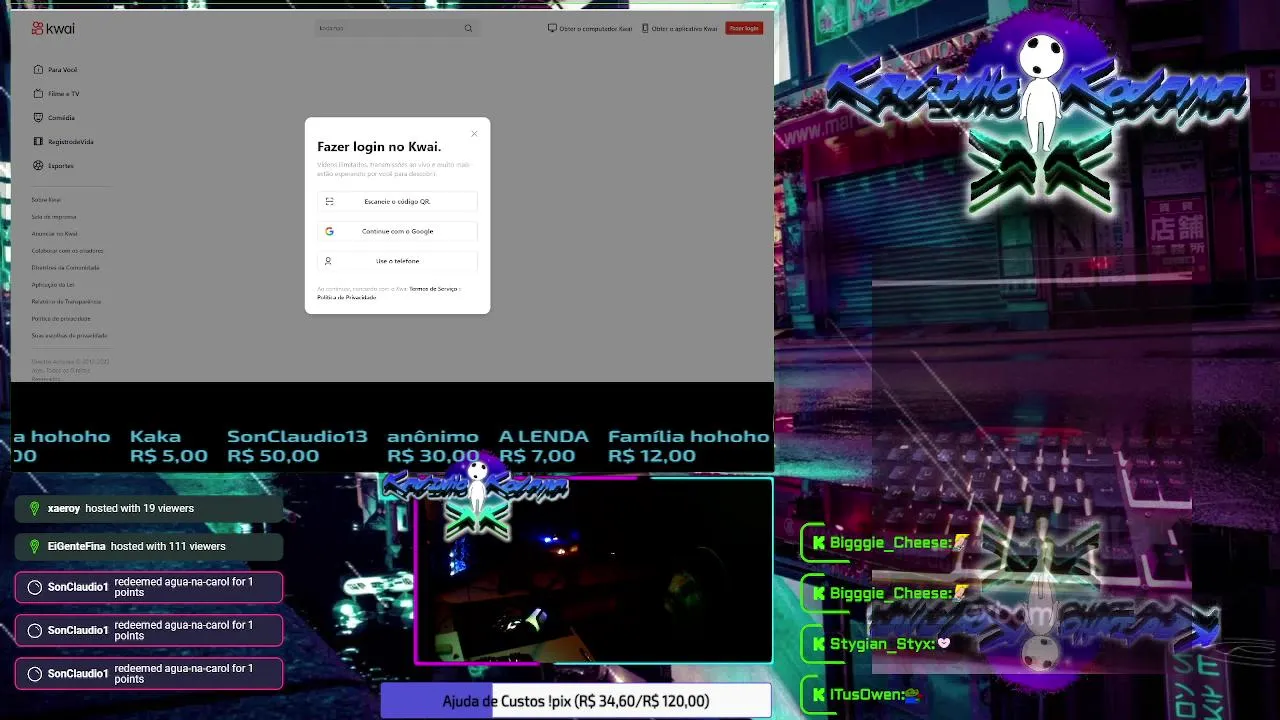1280x720 pixels.
Task: Click the xaeroy hosted with 19 viewers alert
Action: point(149,508)
